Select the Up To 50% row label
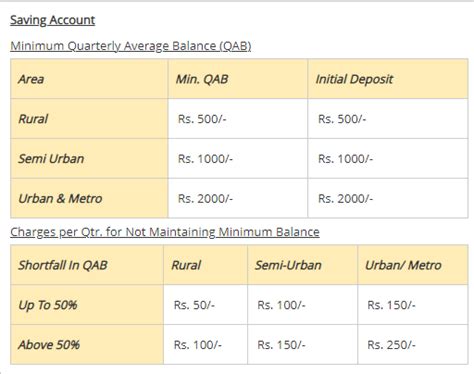Image resolution: width=474 pixels, height=374 pixels. point(87,305)
